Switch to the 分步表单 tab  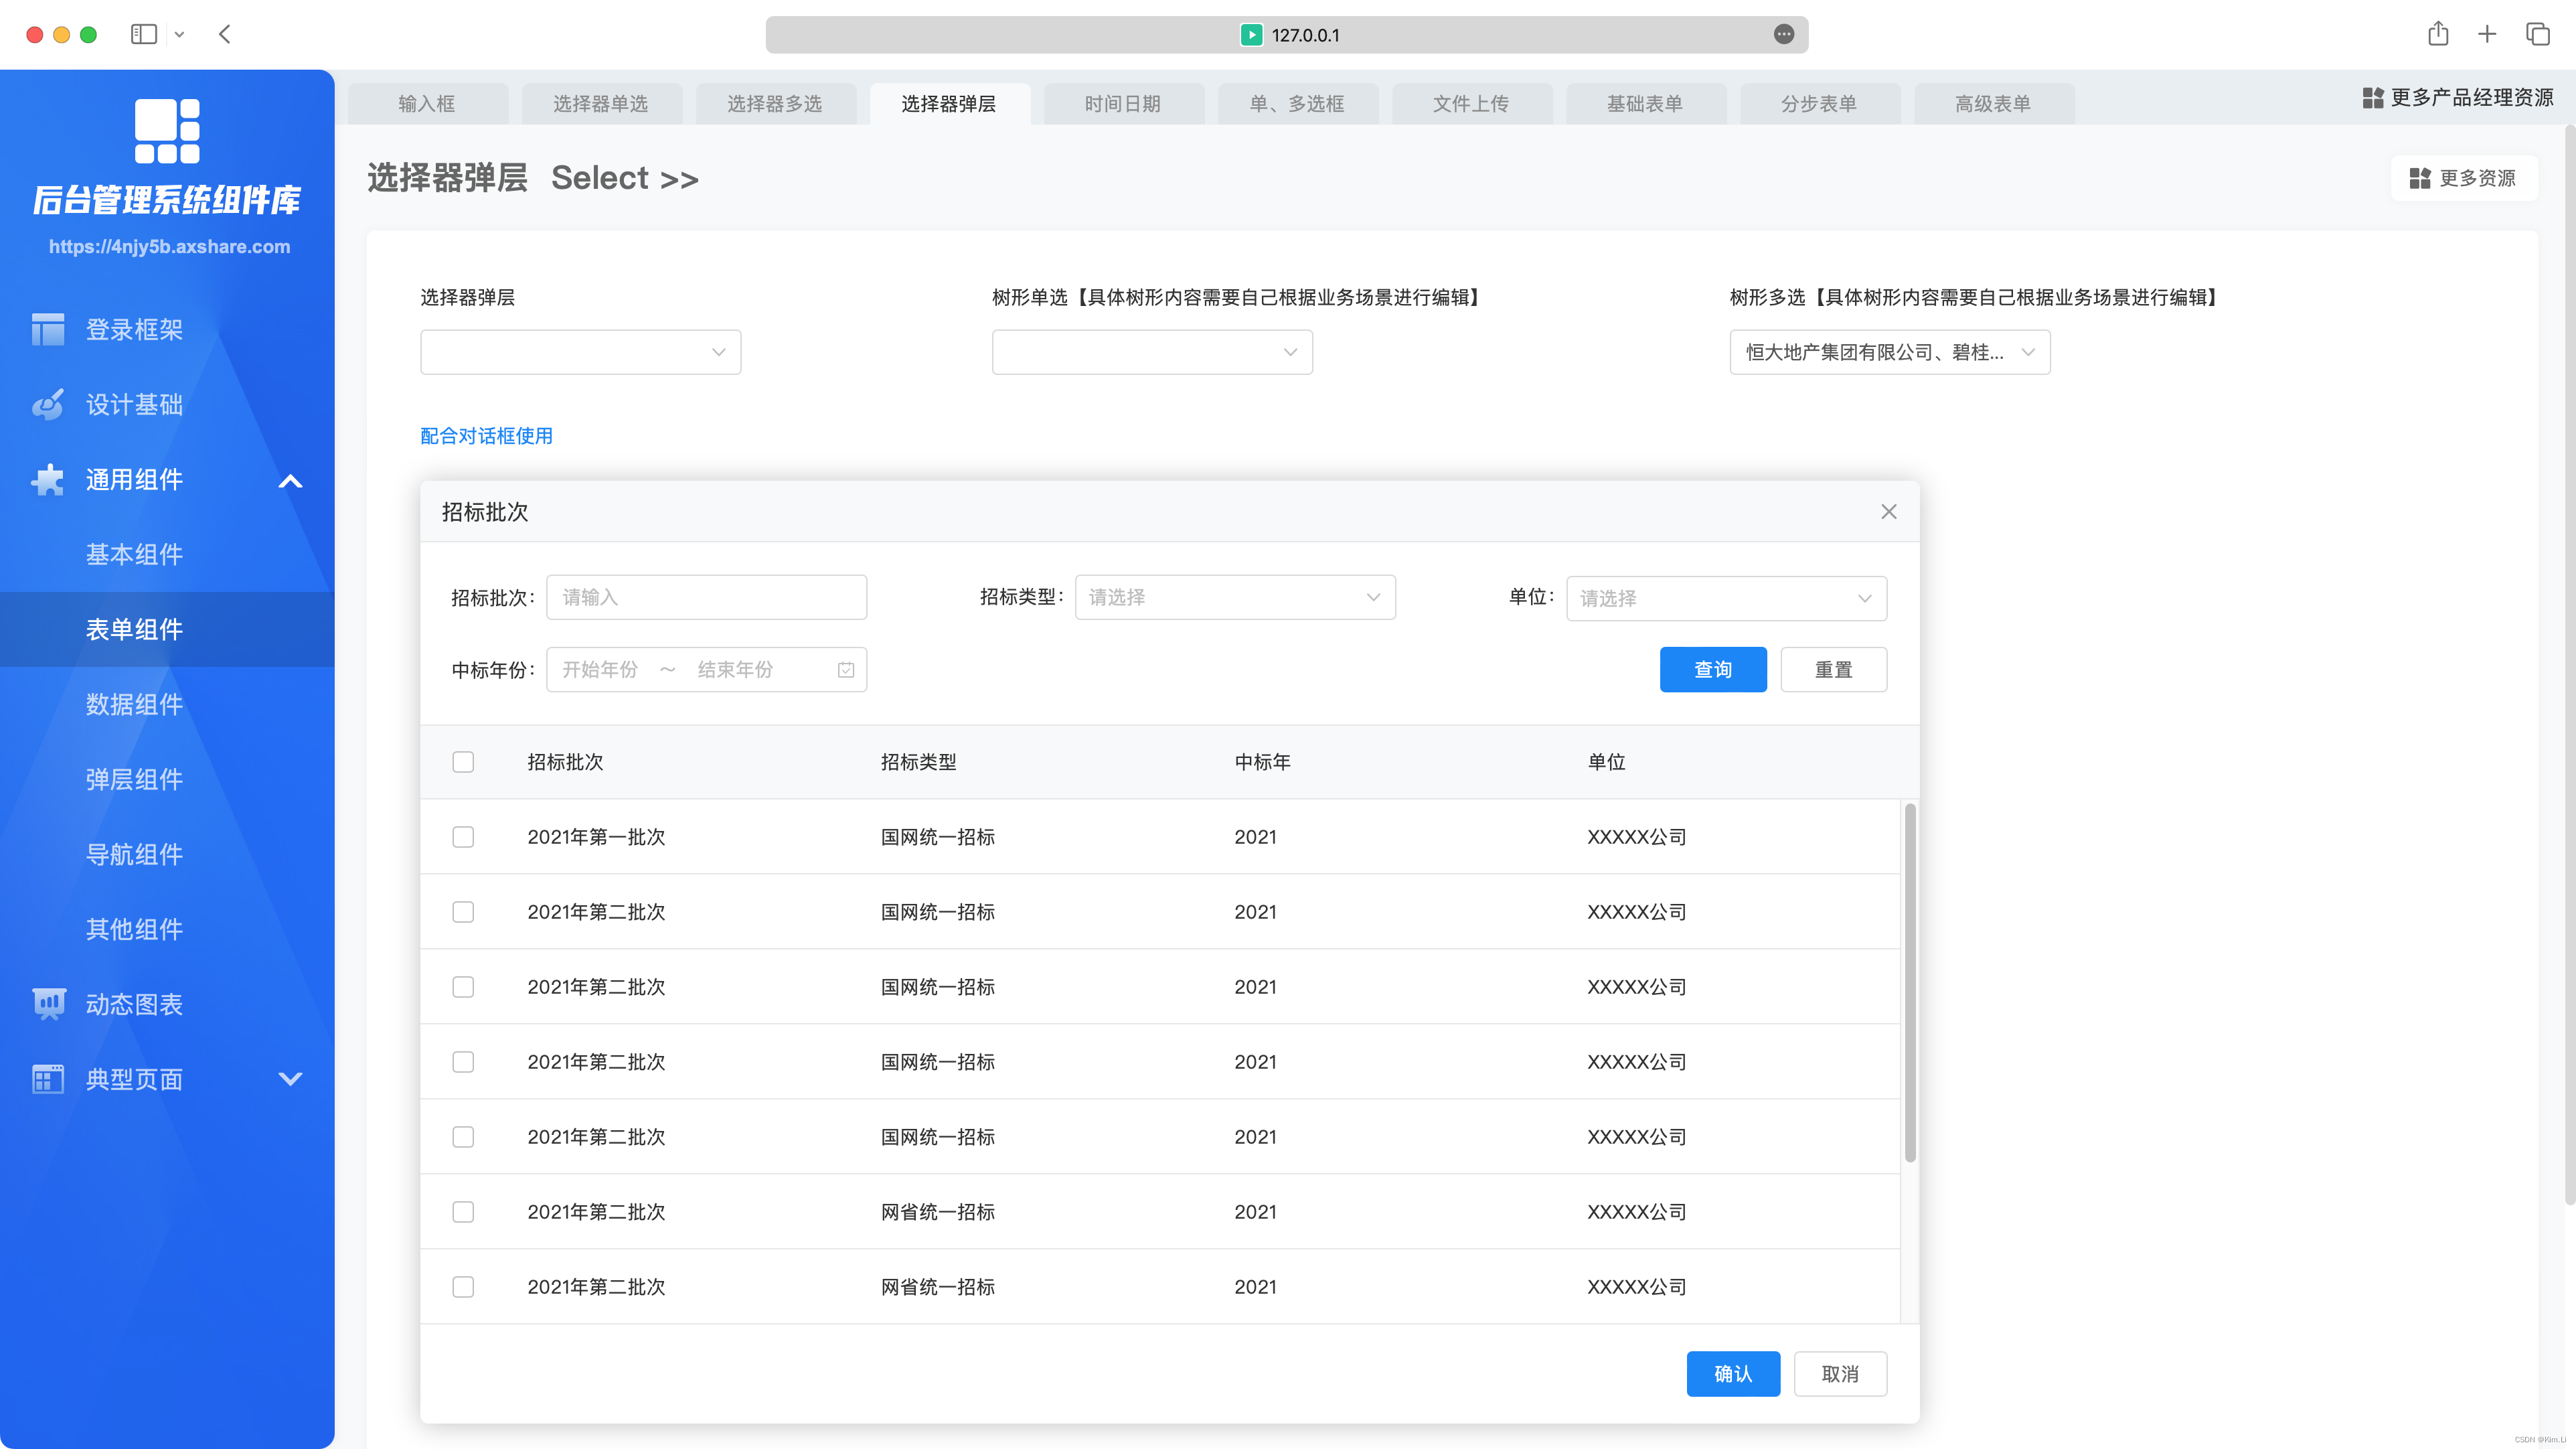point(1819,104)
